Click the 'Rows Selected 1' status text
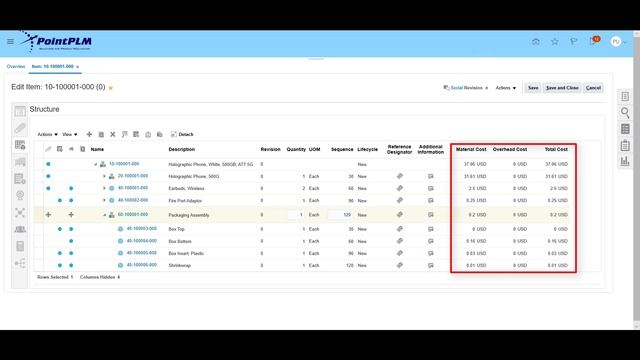The height and width of the screenshot is (360, 640). pyautogui.click(x=55, y=277)
